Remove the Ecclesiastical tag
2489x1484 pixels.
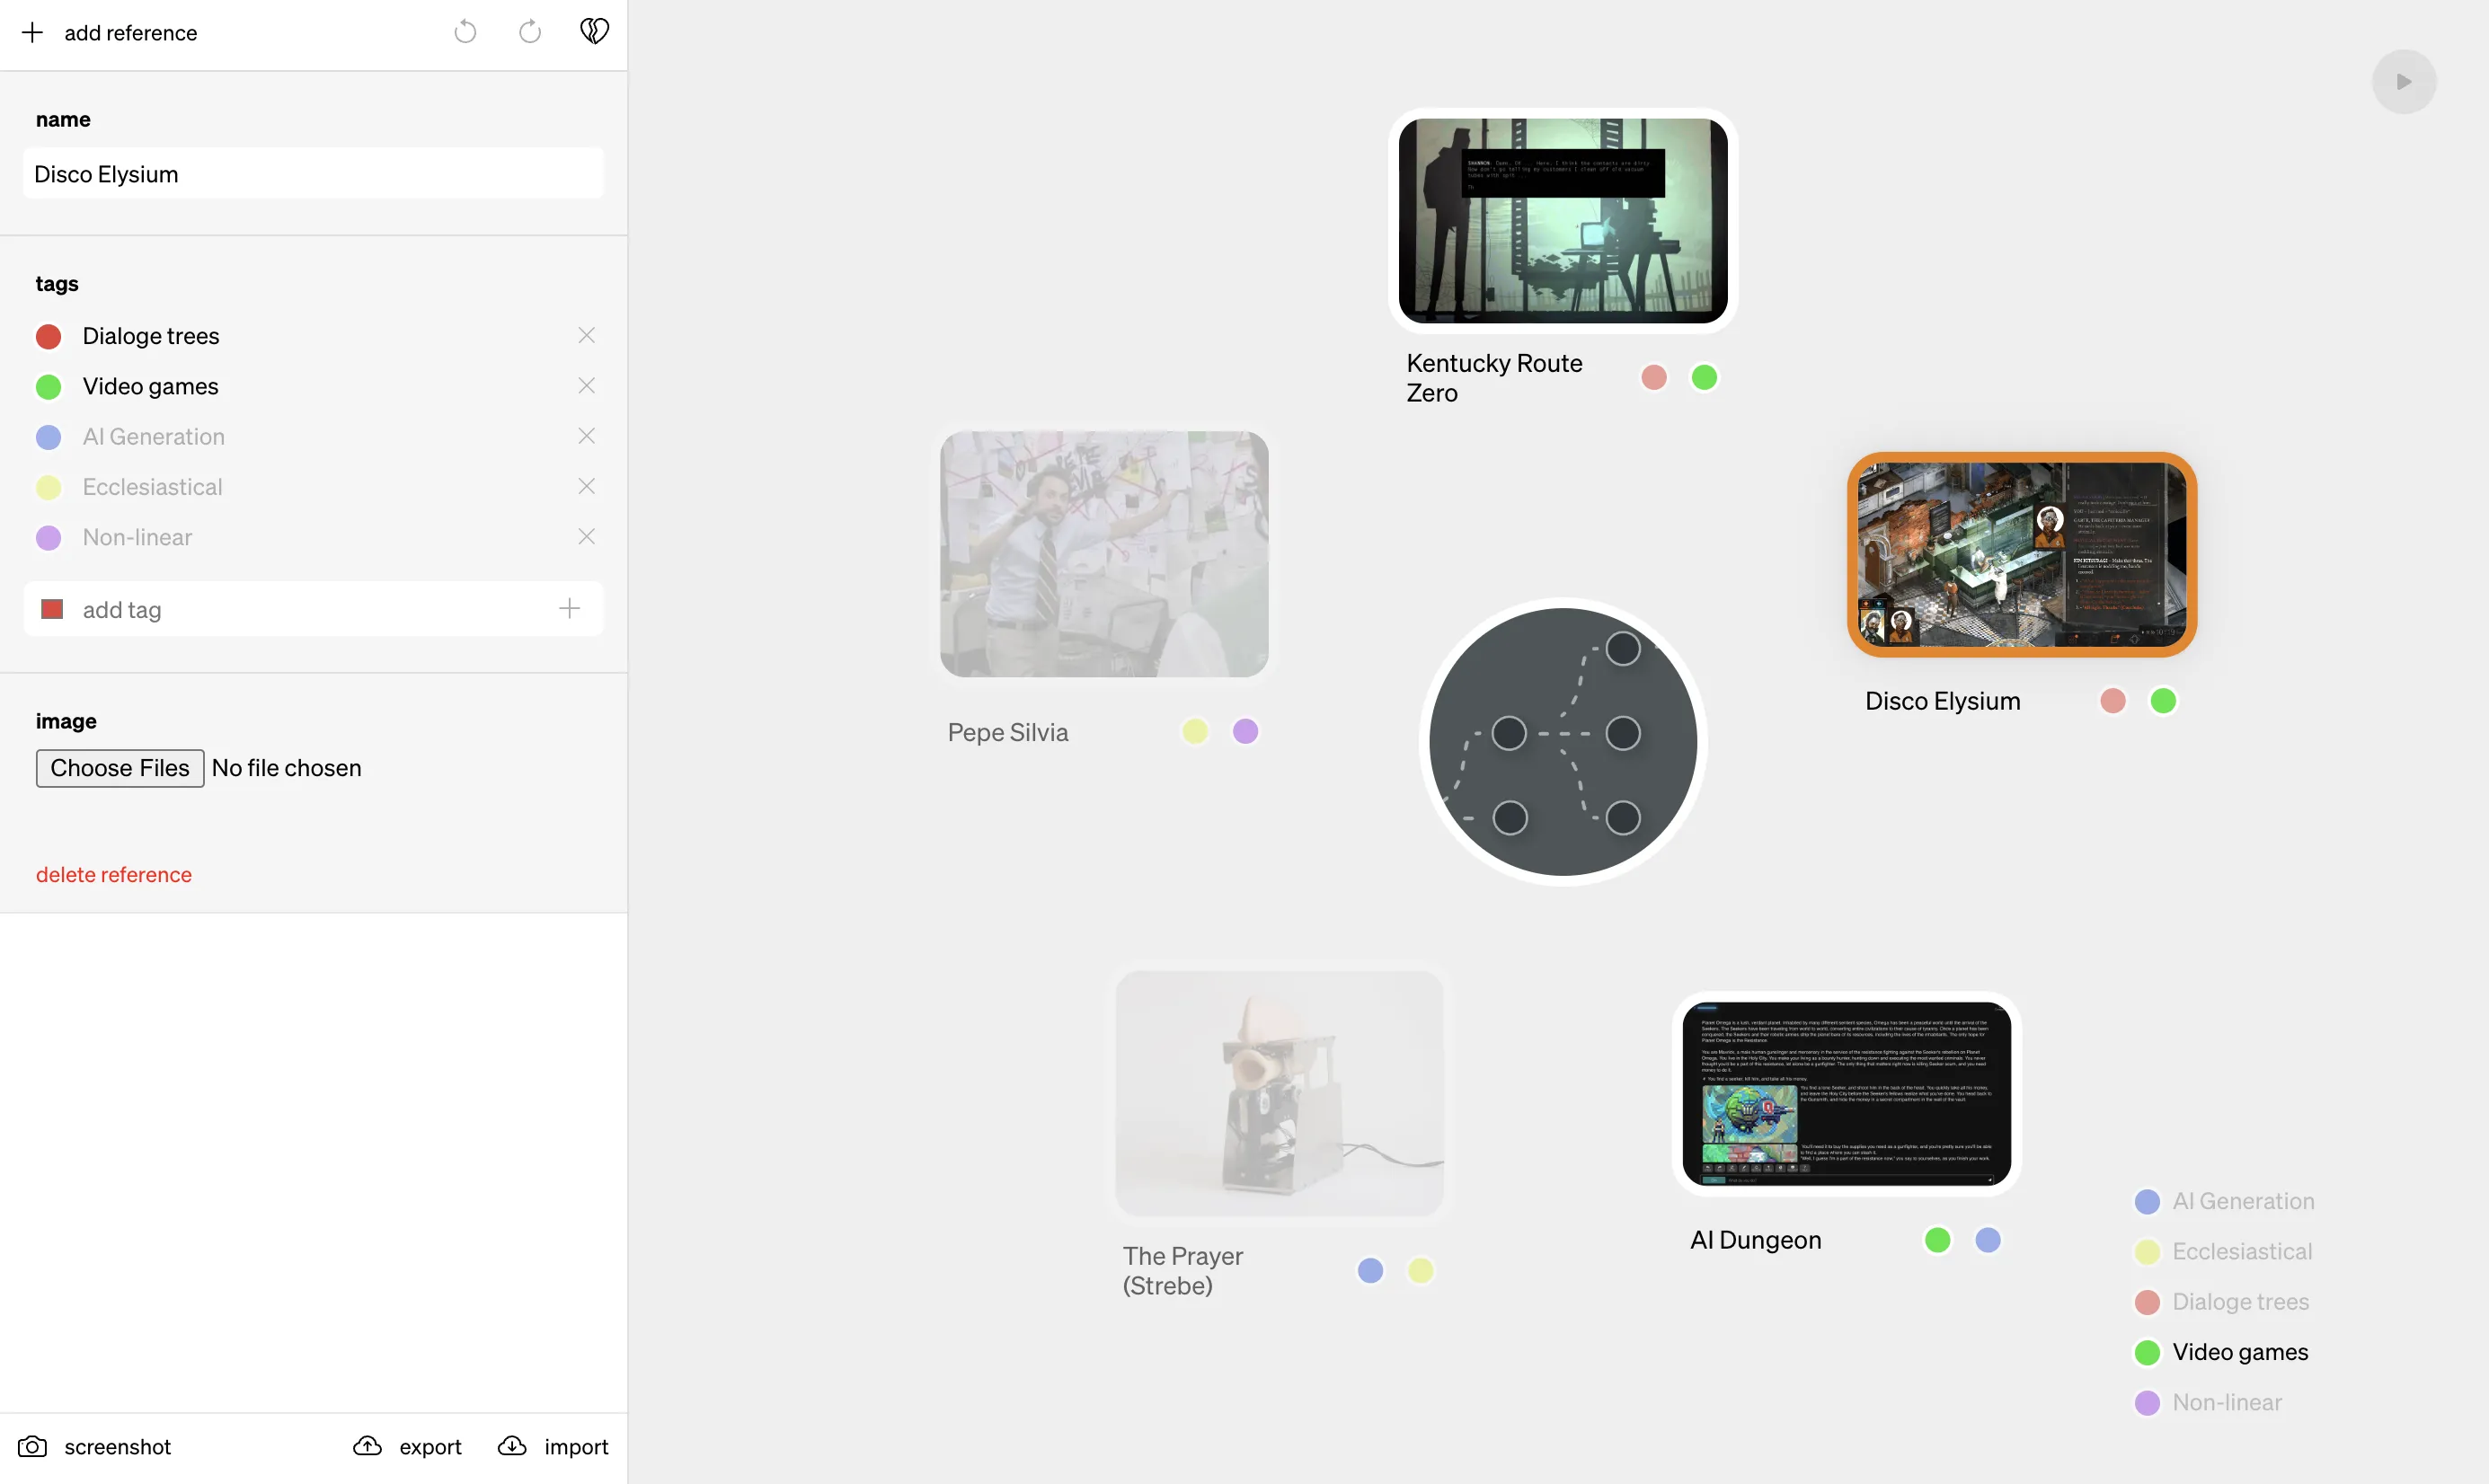(x=587, y=486)
